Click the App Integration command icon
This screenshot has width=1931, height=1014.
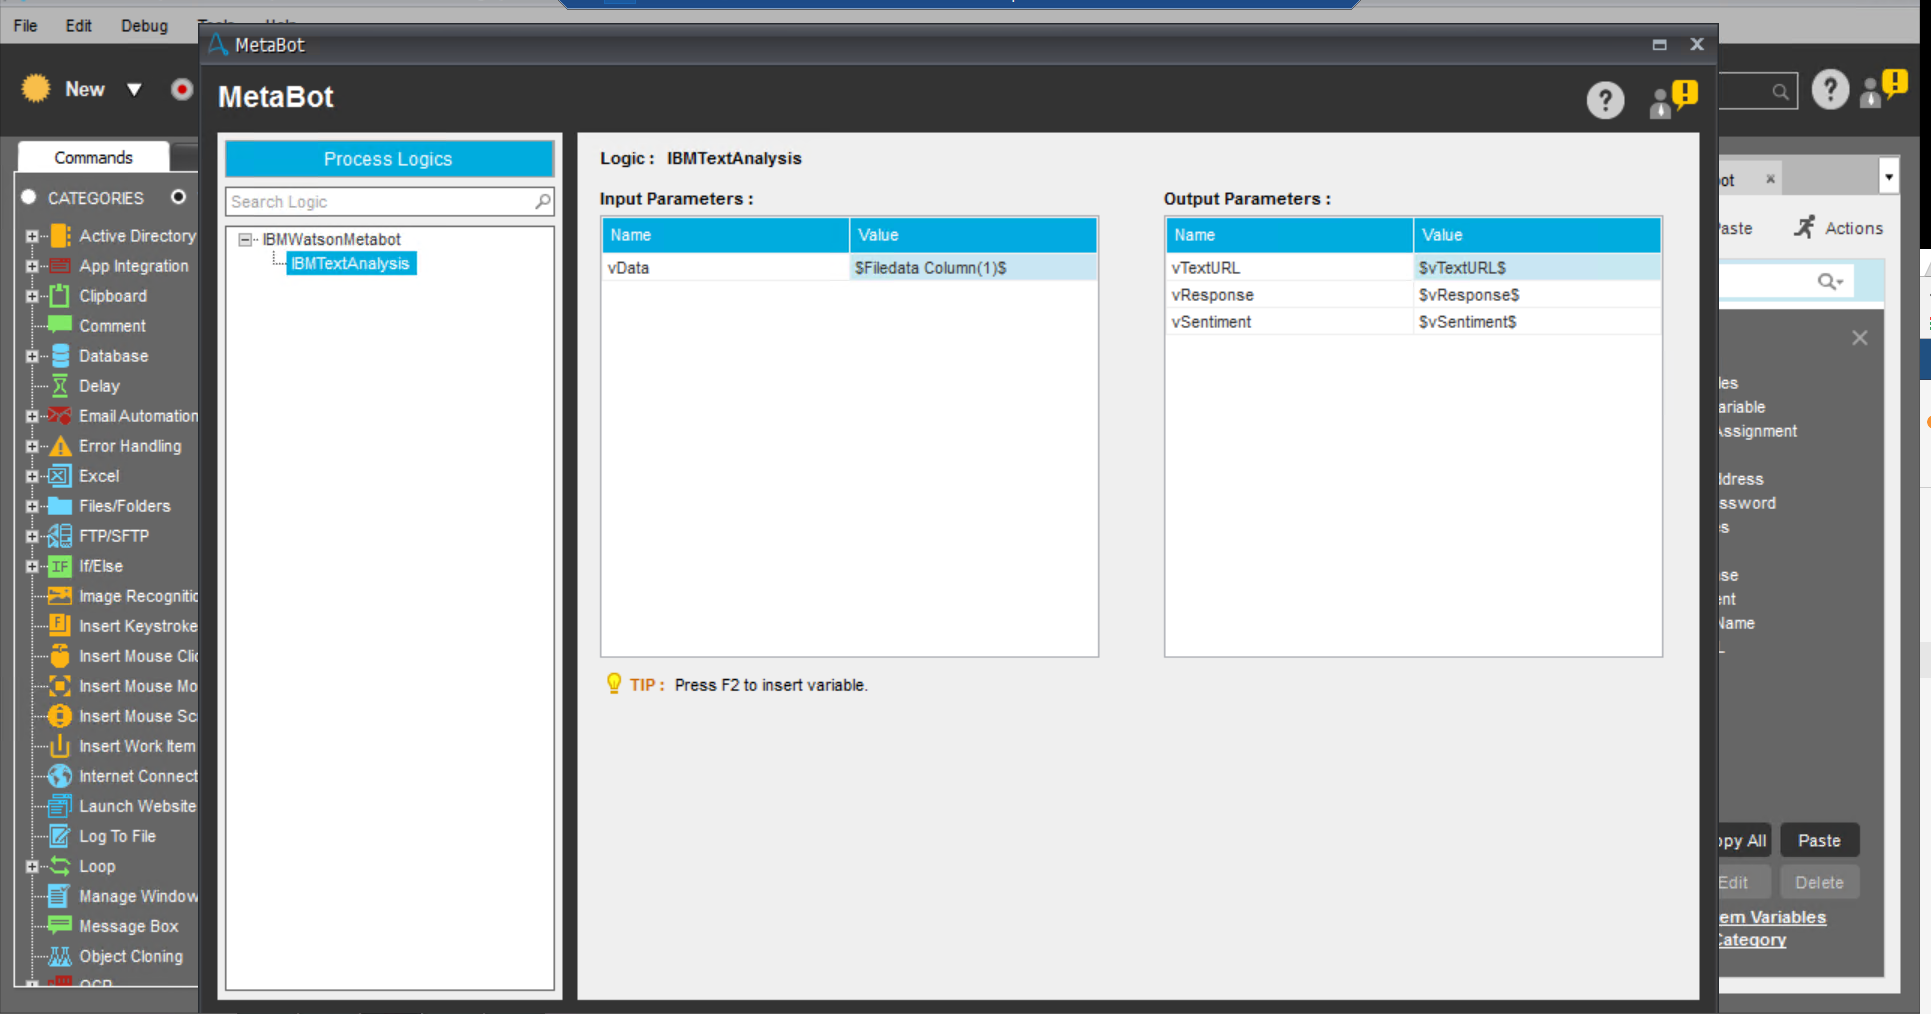point(60,266)
